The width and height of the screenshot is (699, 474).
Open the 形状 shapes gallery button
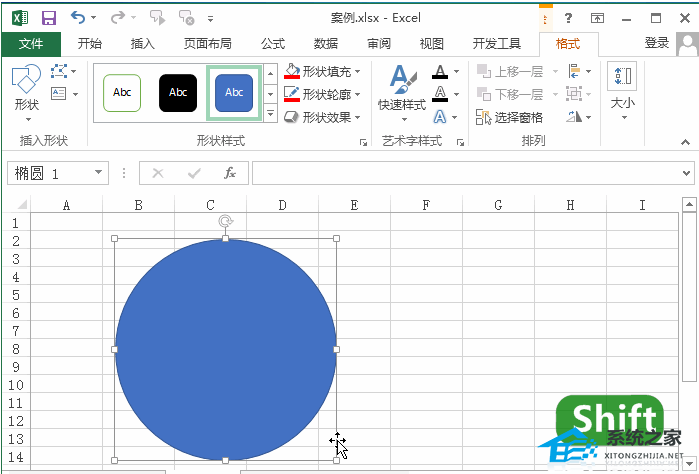click(27, 93)
